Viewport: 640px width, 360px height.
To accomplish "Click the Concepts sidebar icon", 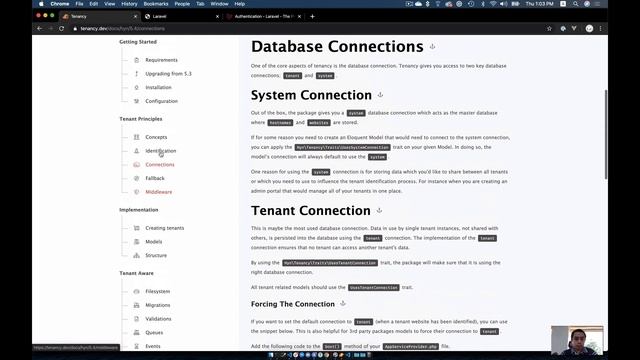I will pyautogui.click(x=136, y=137).
